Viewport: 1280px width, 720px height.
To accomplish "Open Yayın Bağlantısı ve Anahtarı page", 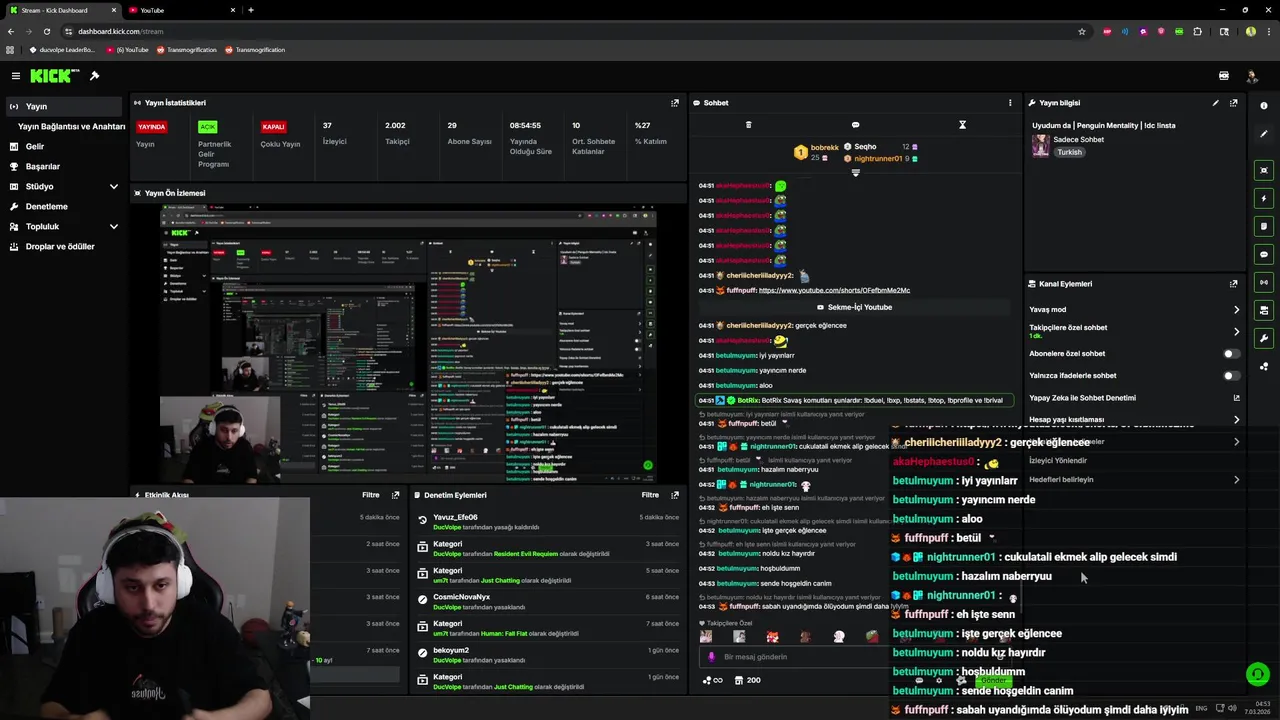I will pyautogui.click(x=71, y=127).
